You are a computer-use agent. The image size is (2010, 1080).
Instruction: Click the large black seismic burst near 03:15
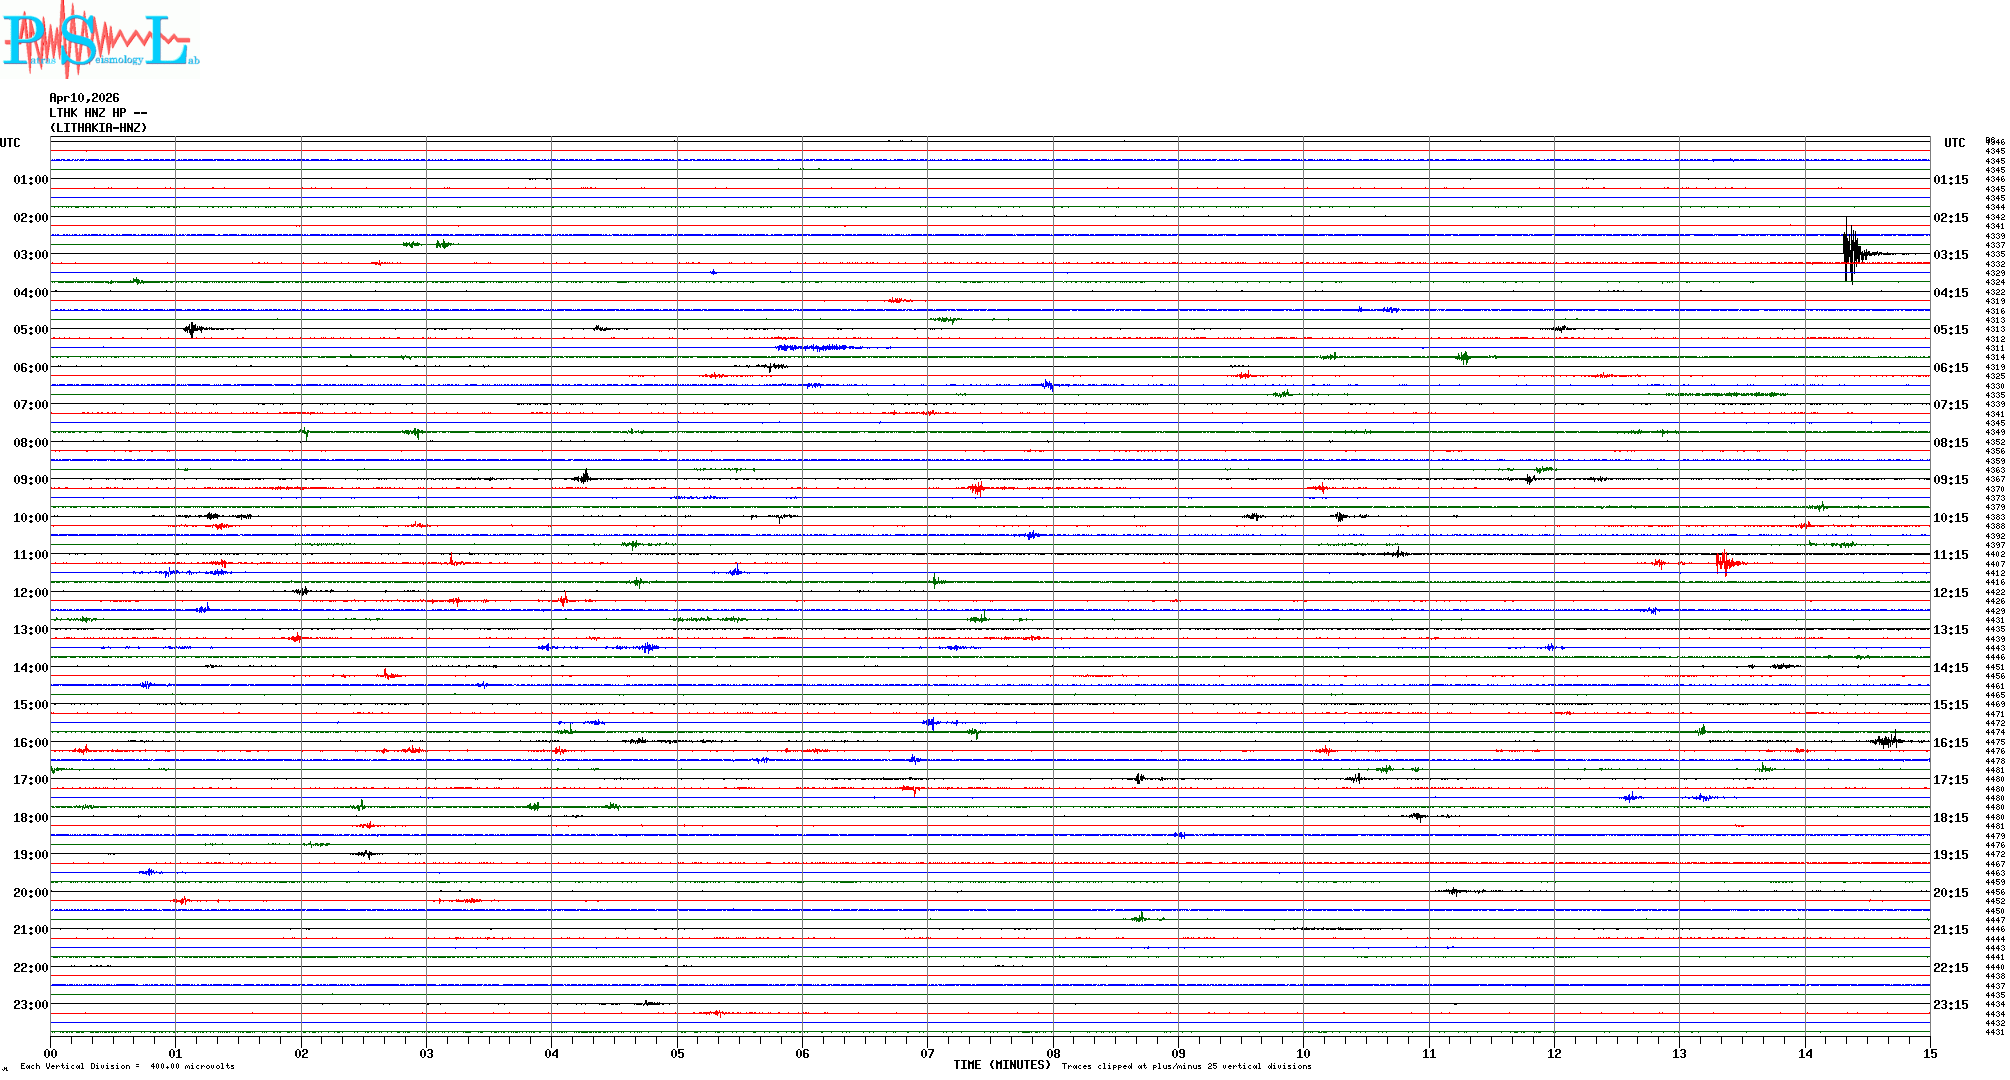click(x=1850, y=252)
